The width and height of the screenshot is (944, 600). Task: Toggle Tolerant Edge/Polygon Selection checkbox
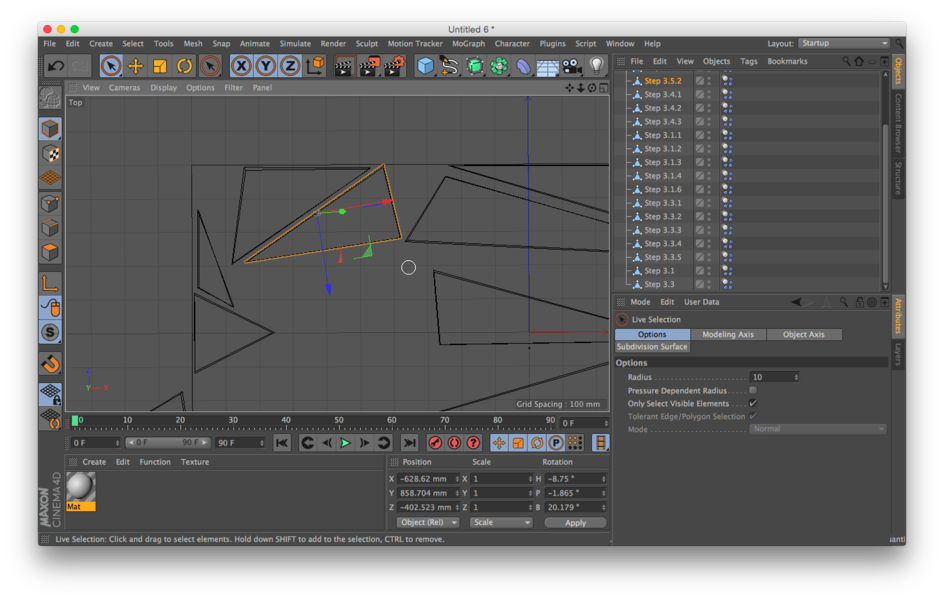[x=753, y=416]
